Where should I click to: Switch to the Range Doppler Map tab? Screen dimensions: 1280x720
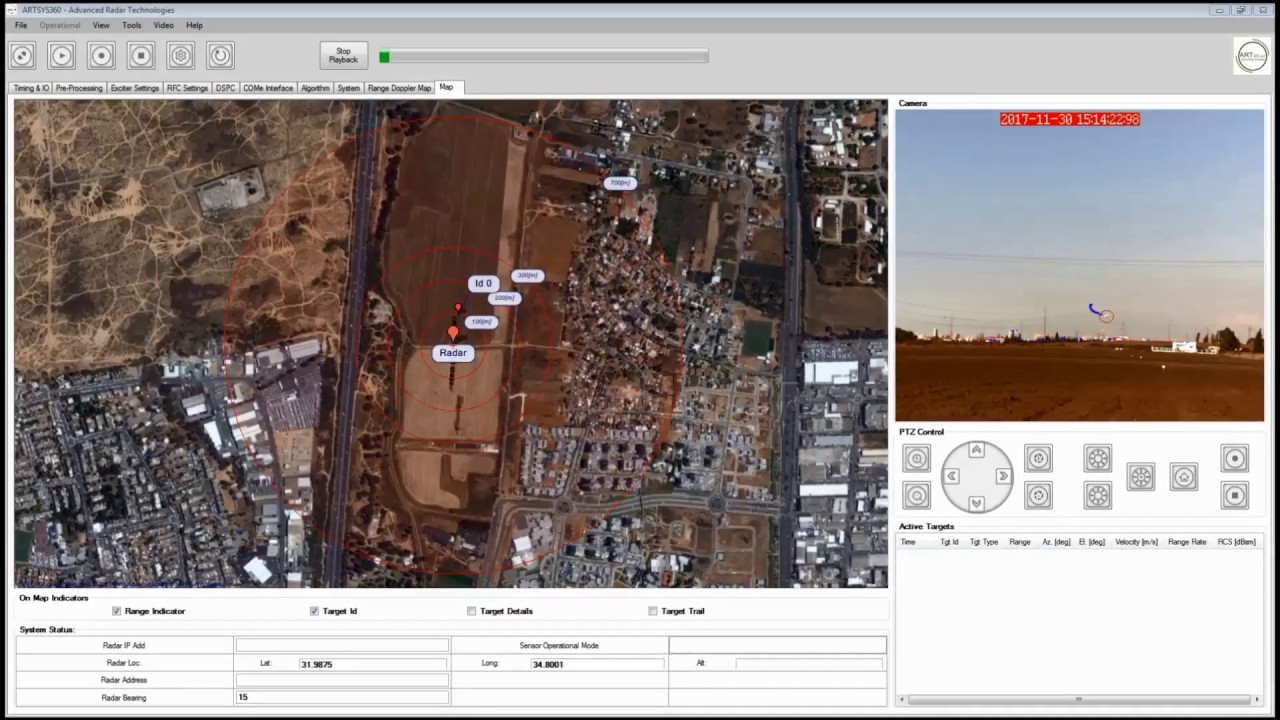point(400,88)
